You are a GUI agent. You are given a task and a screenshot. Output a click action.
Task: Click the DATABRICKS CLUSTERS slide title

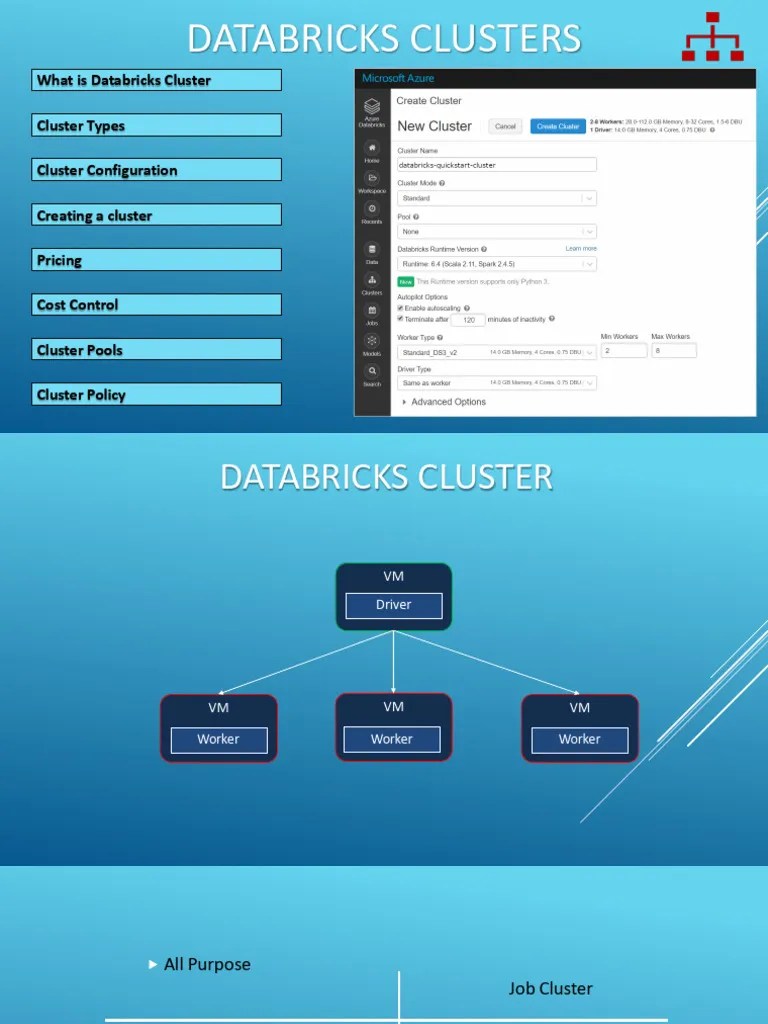tap(384, 38)
